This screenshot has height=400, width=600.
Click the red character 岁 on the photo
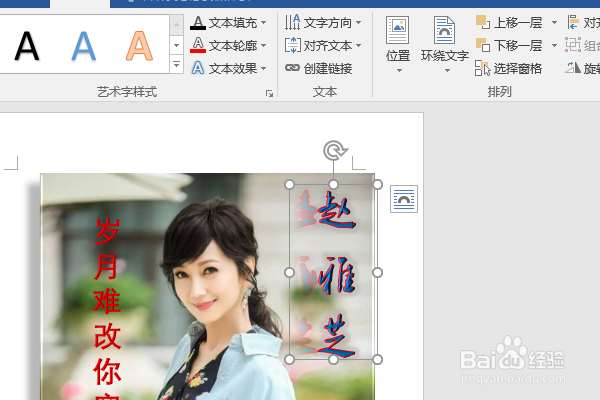[108, 232]
